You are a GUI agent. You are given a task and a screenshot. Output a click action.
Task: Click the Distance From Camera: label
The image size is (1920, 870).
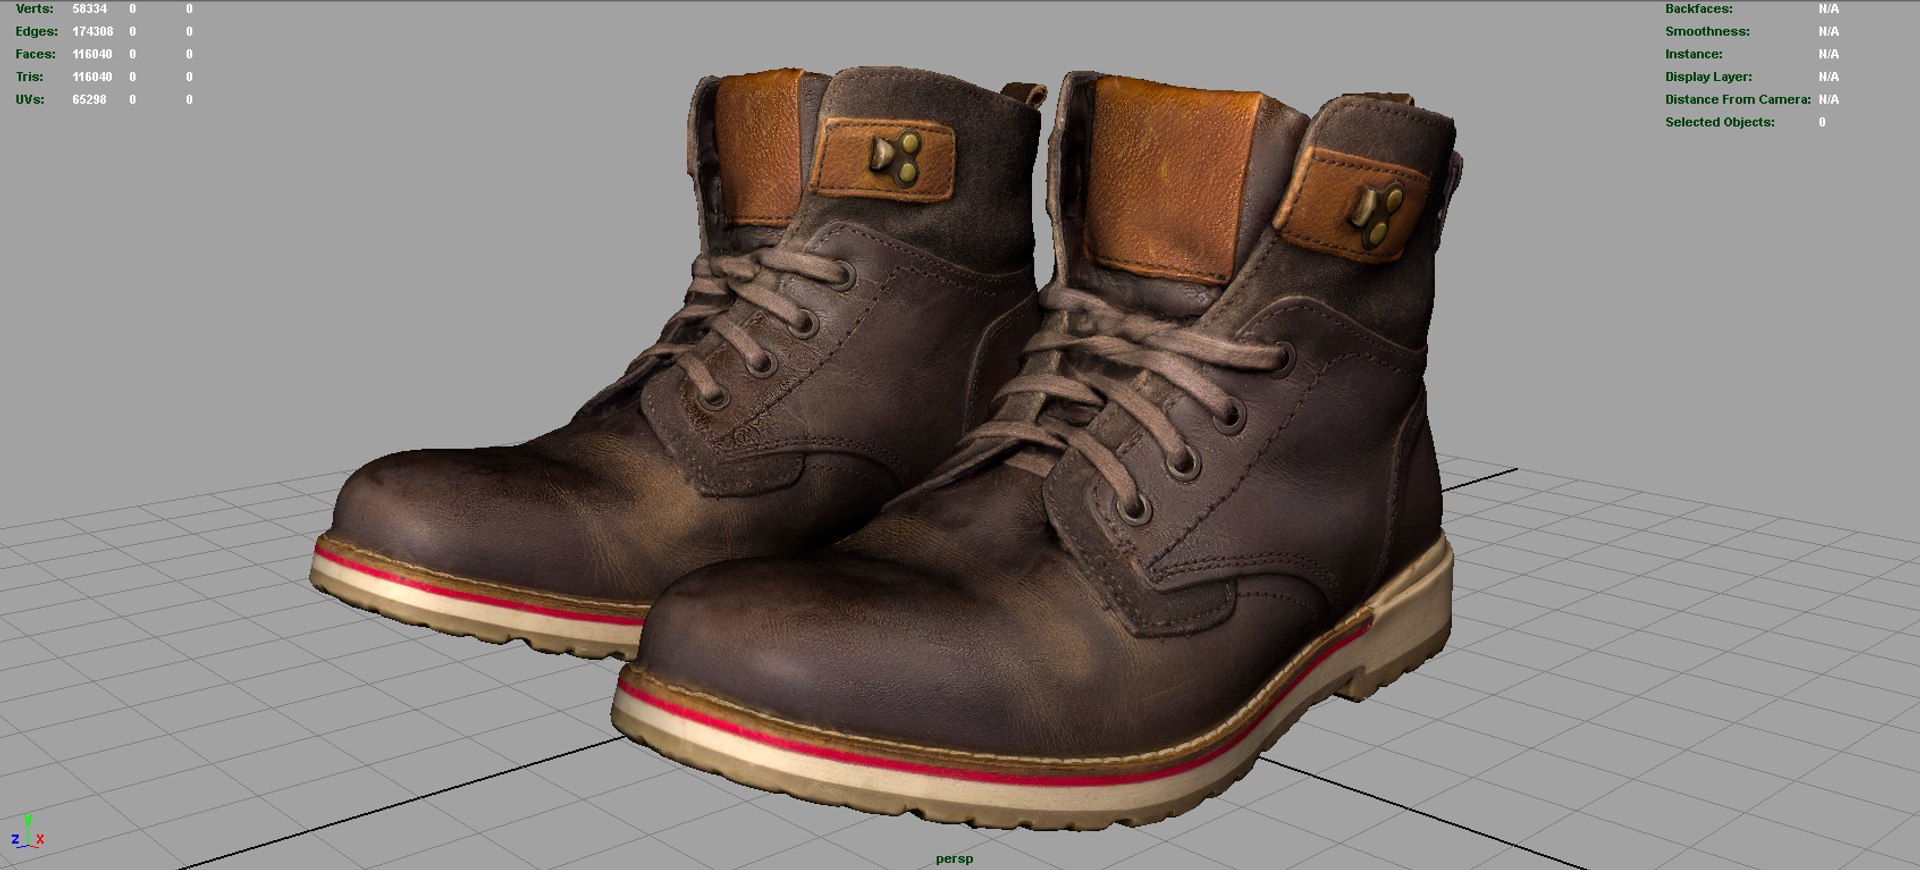(x=1738, y=100)
